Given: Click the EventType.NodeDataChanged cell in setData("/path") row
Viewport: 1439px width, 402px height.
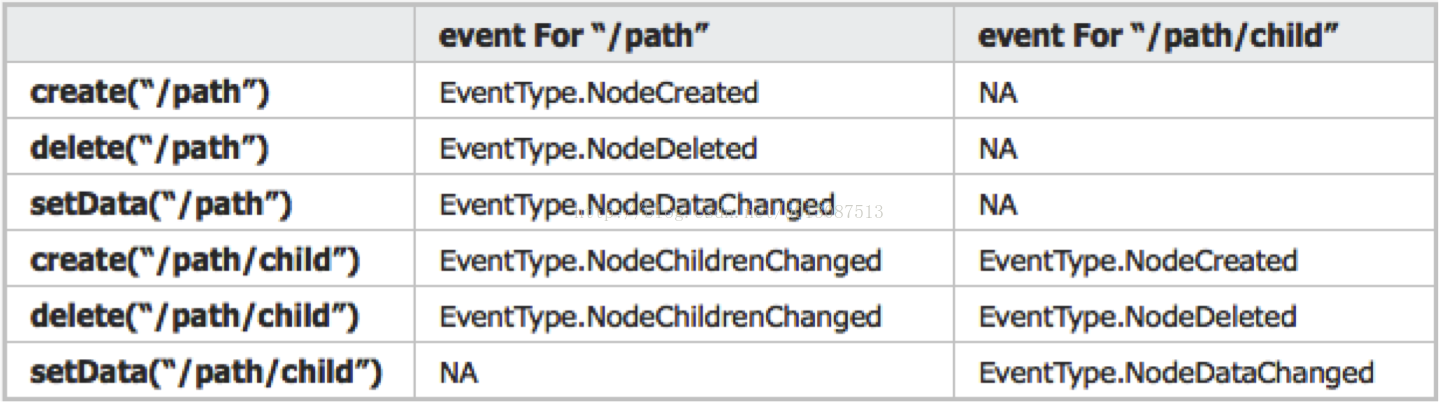Looking at the screenshot, I should [637, 205].
